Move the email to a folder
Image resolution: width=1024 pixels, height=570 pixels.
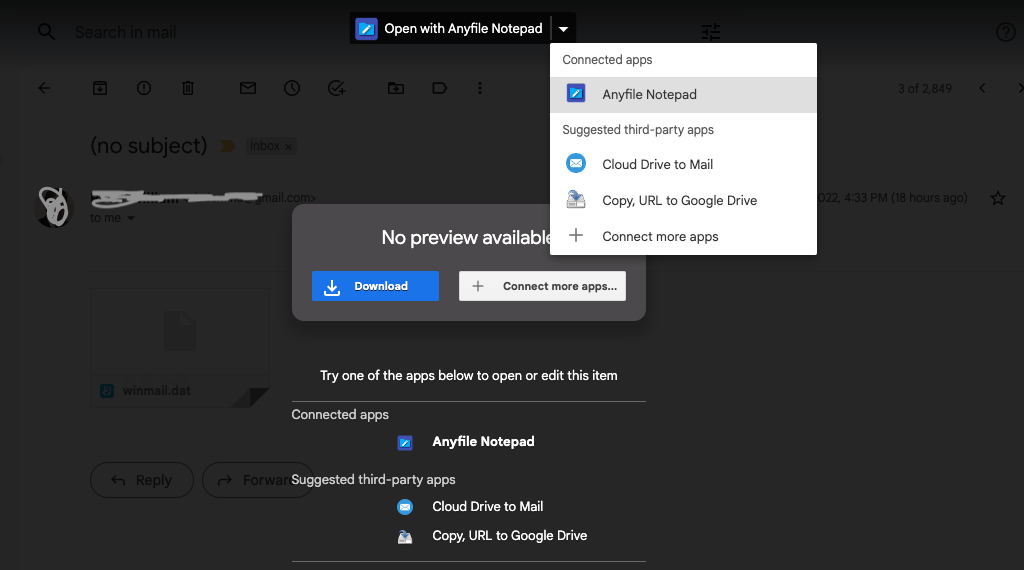(x=396, y=88)
